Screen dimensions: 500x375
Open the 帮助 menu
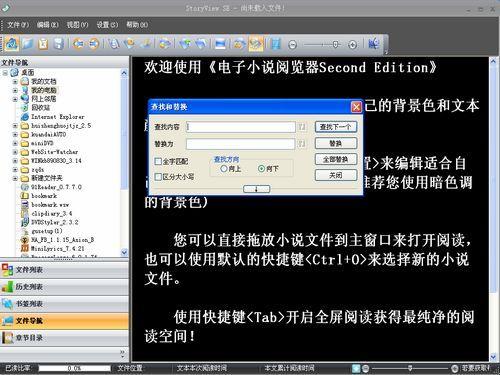(137, 25)
